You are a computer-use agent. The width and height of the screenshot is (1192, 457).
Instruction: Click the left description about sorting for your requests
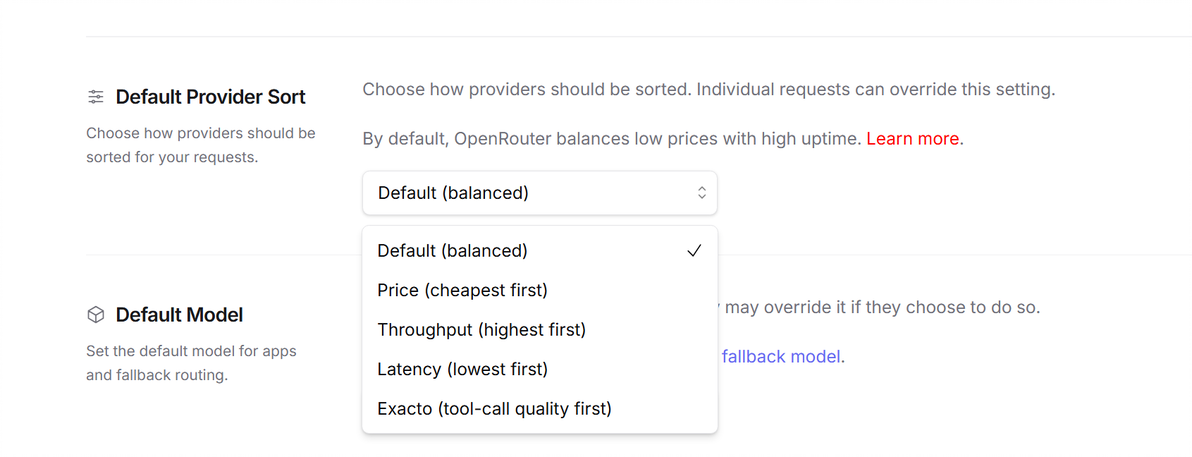click(x=201, y=146)
